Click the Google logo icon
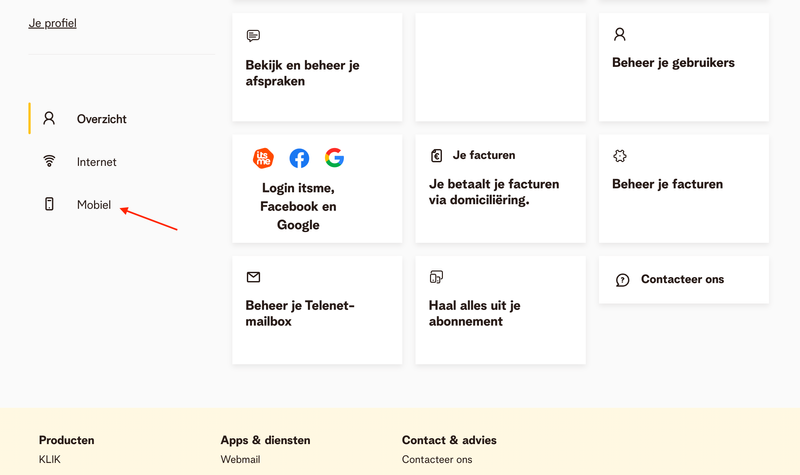This screenshot has height=475, width=800. coord(334,158)
